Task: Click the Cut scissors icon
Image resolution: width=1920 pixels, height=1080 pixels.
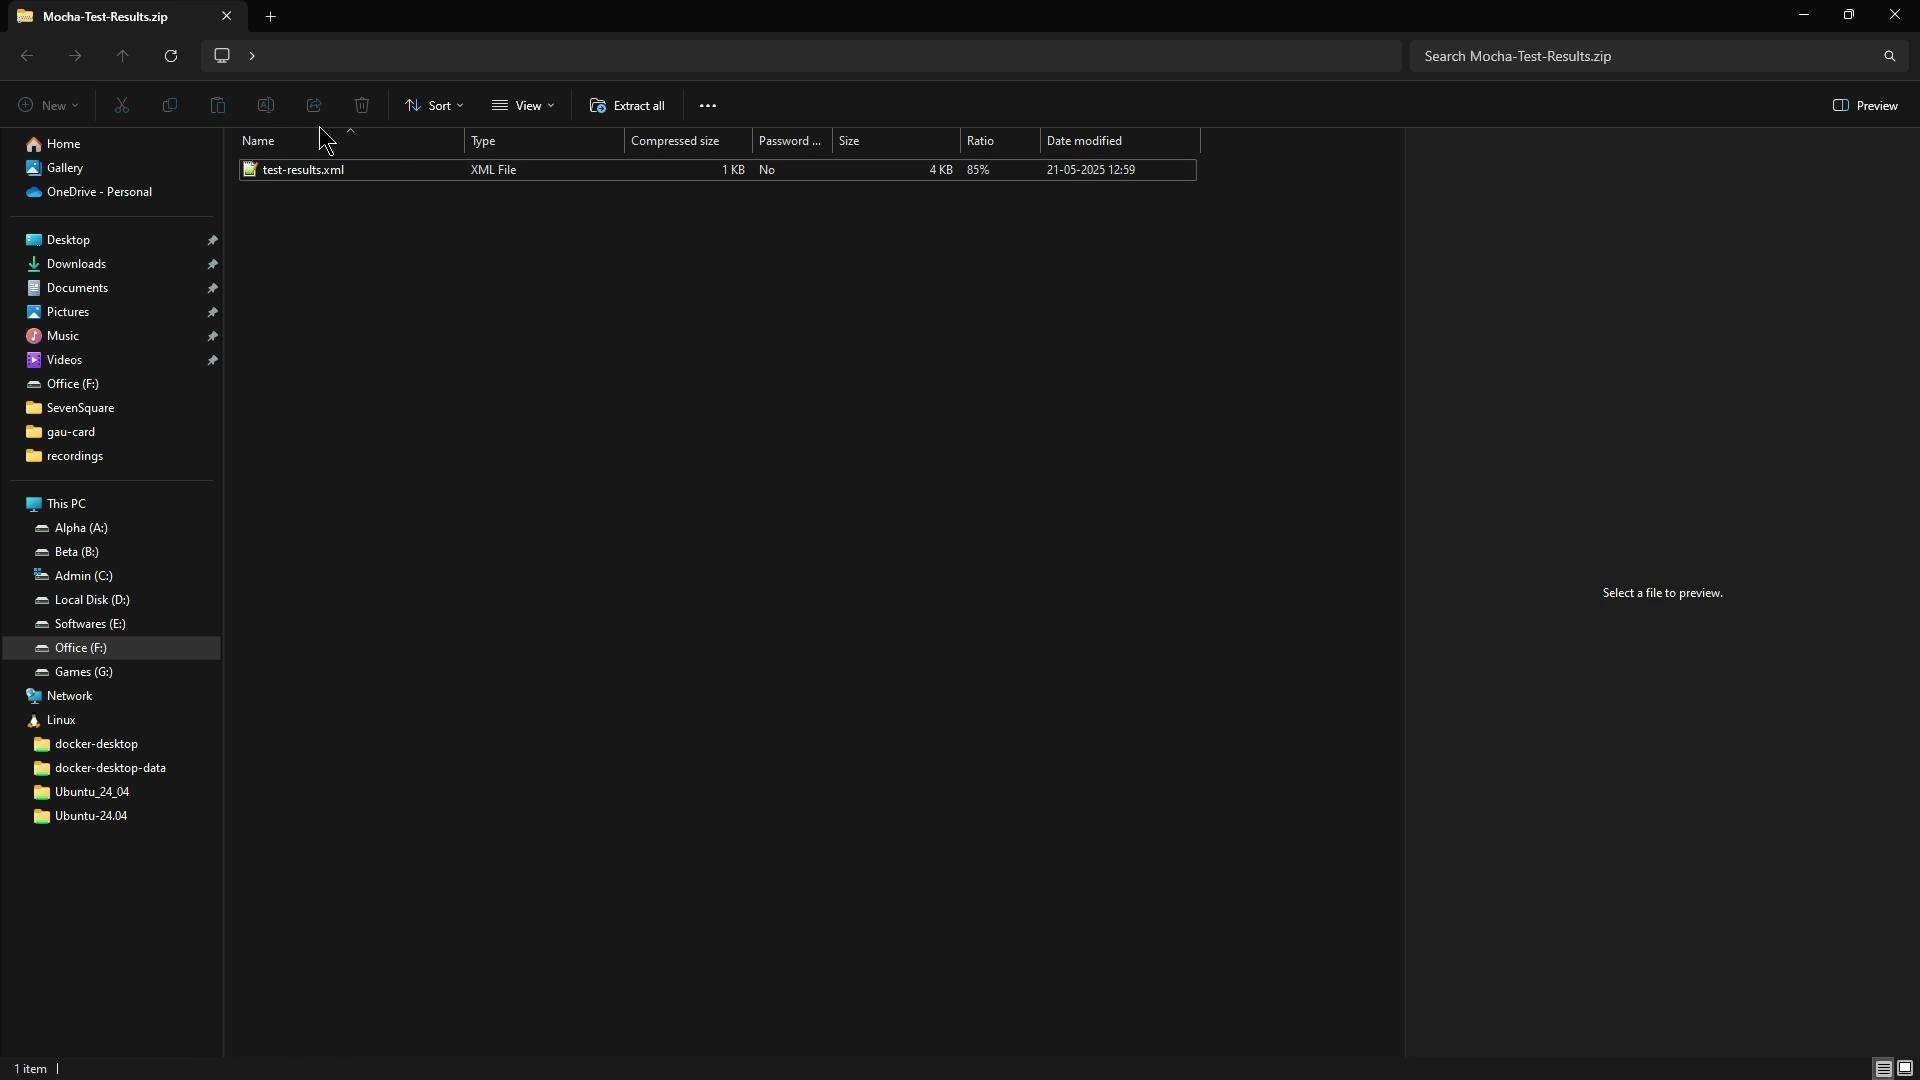Action: pyautogui.click(x=122, y=105)
